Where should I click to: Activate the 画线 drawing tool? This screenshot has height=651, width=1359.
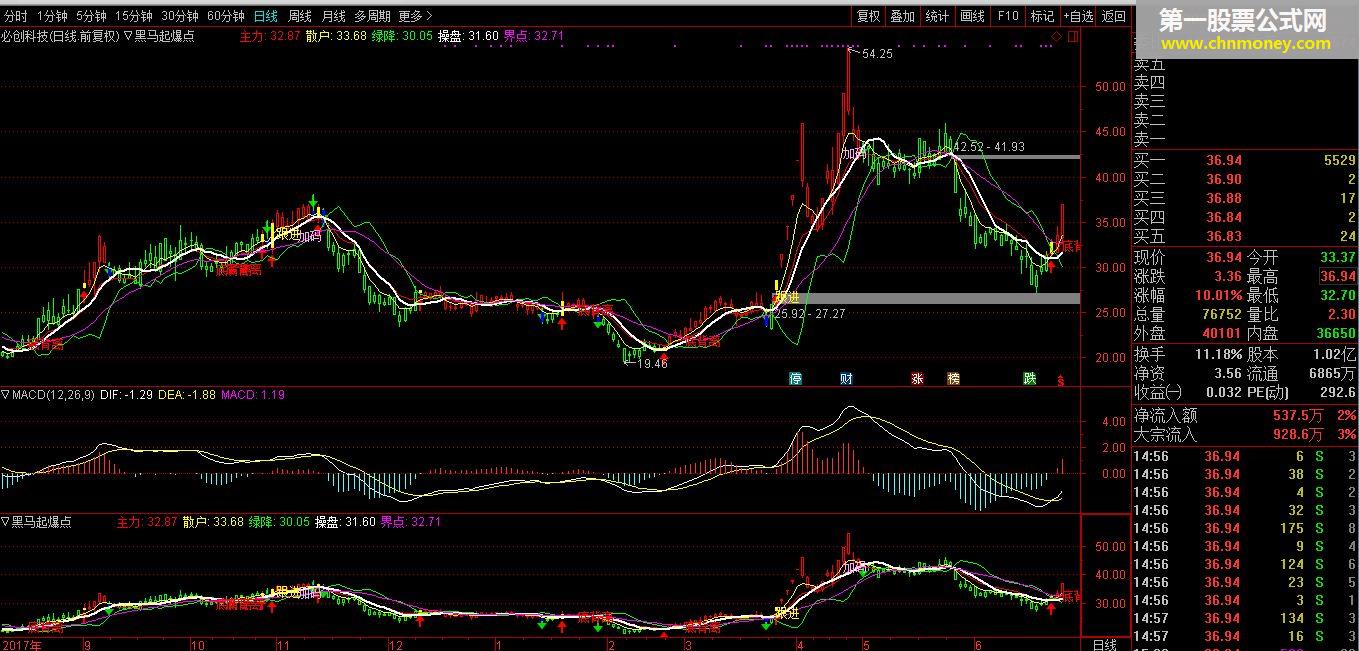click(x=973, y=16)
